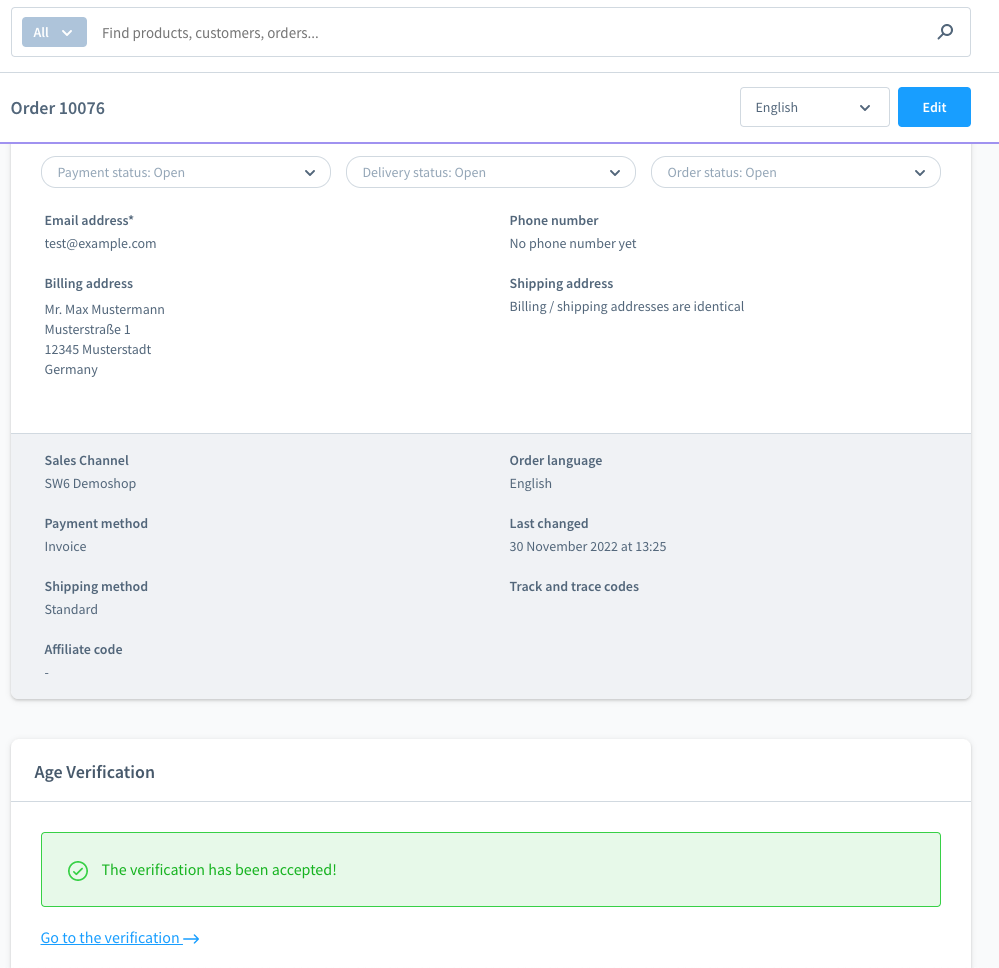
Task: Click the Age Verification card title
Action: click(x=94, y=772)
